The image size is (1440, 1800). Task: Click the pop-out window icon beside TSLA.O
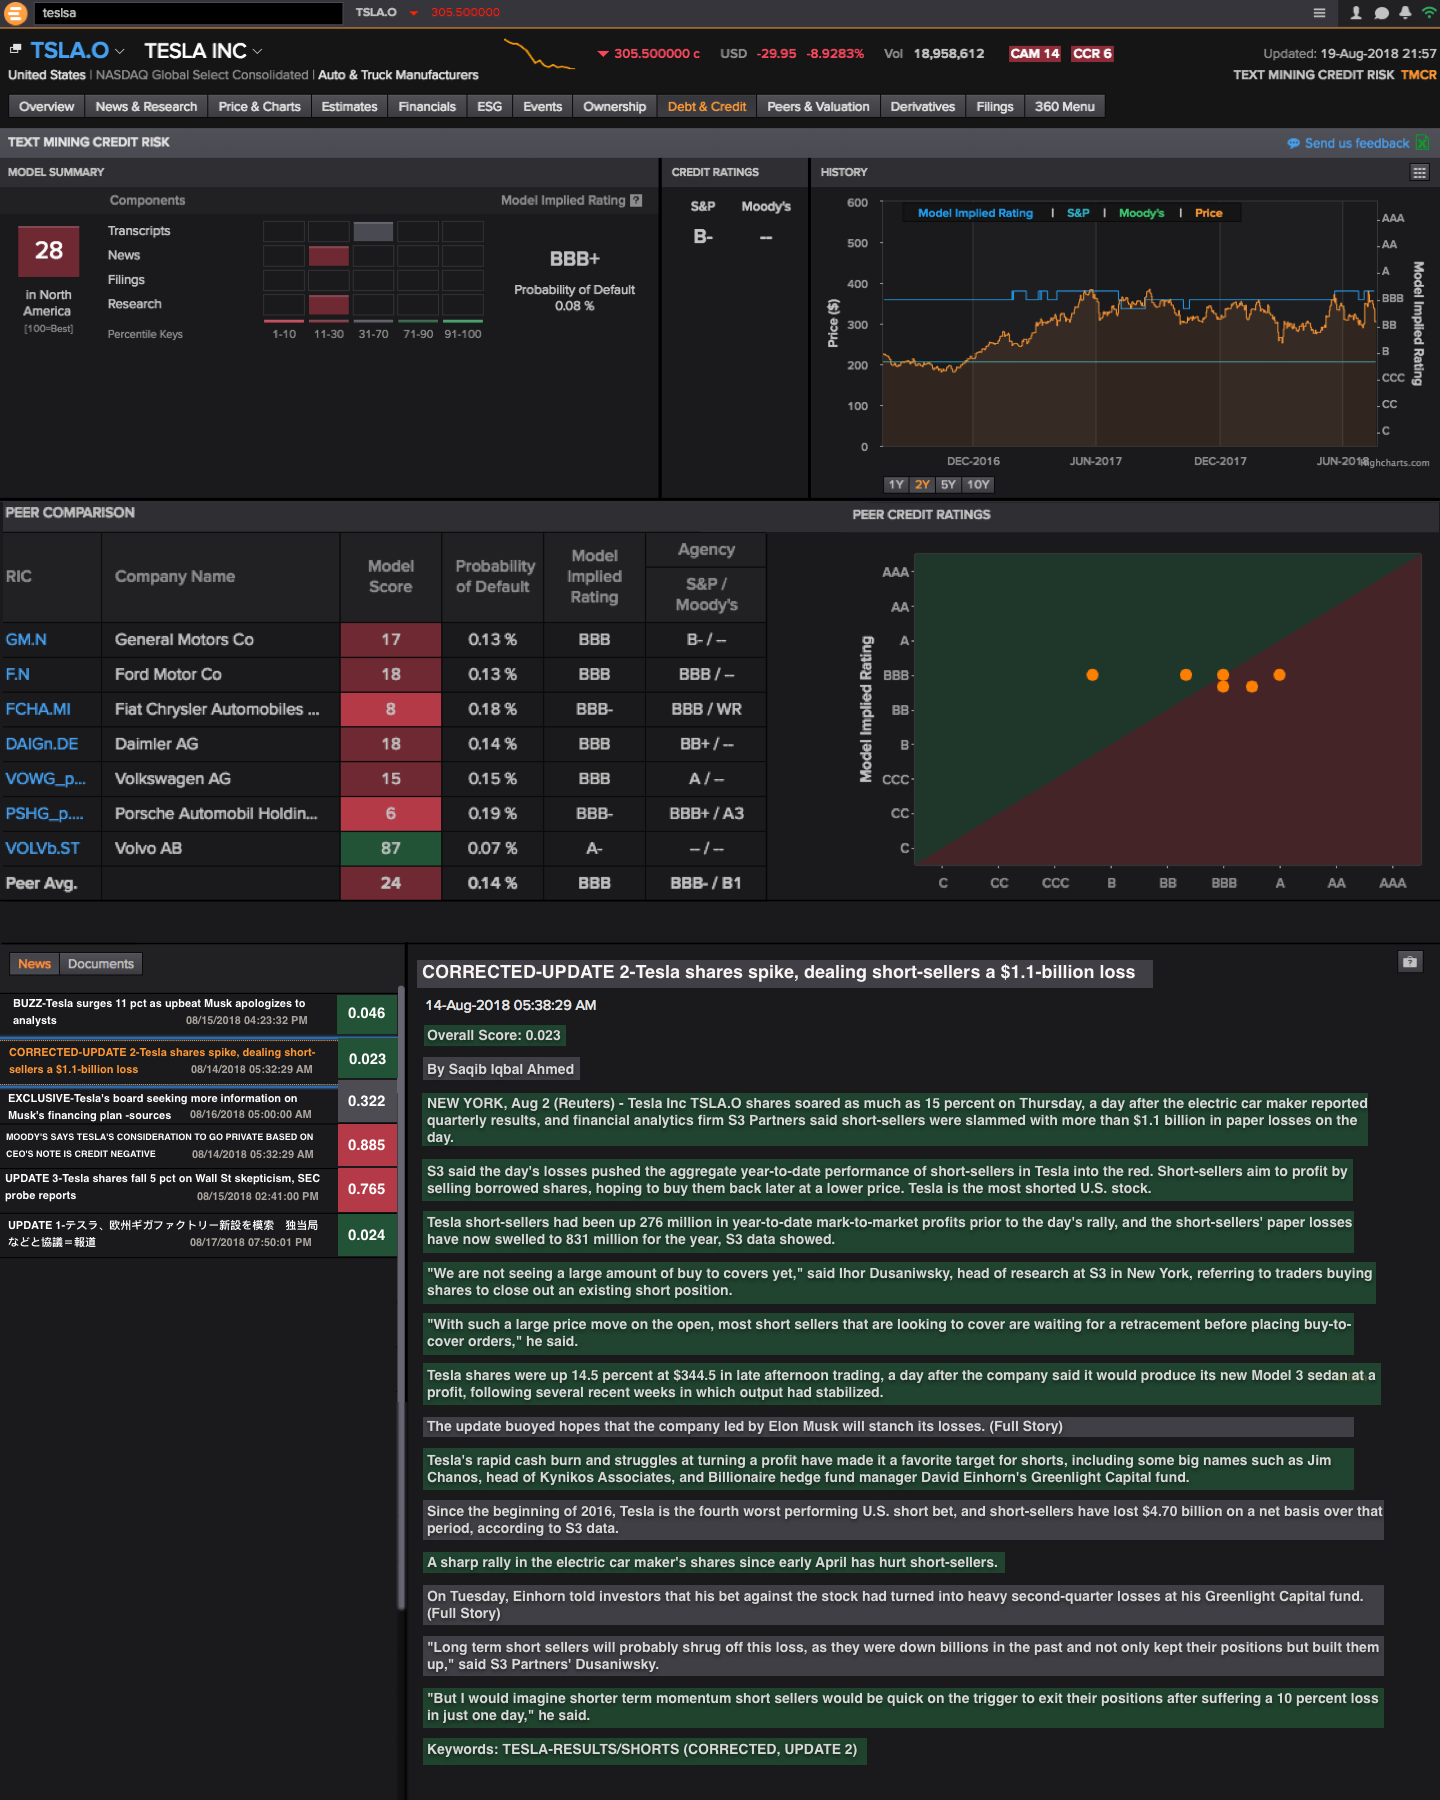click(15, 49)
